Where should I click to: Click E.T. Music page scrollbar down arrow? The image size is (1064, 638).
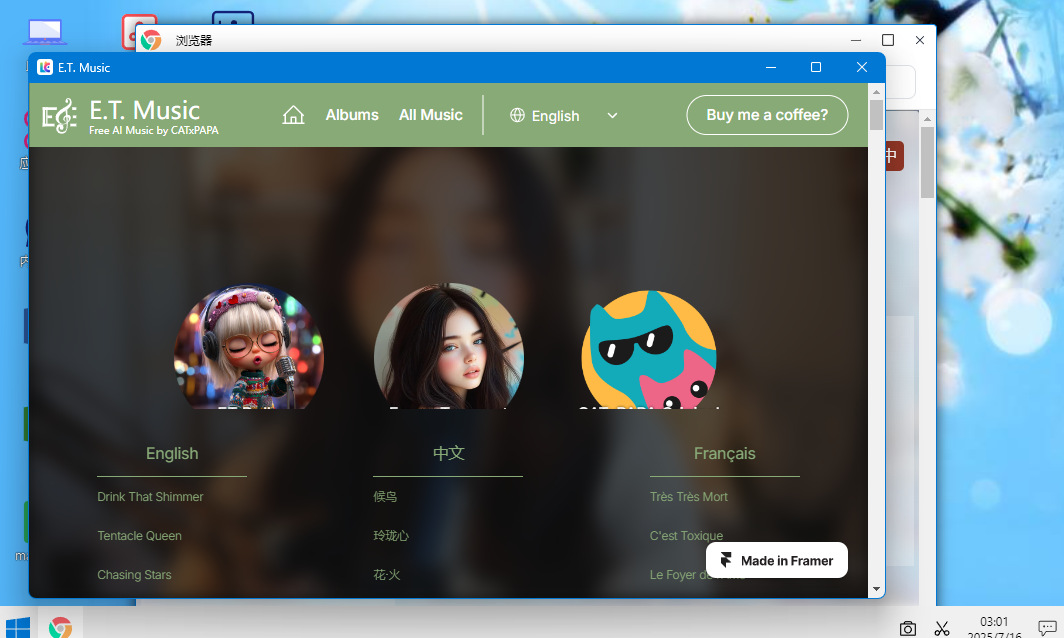coord(876,589)
